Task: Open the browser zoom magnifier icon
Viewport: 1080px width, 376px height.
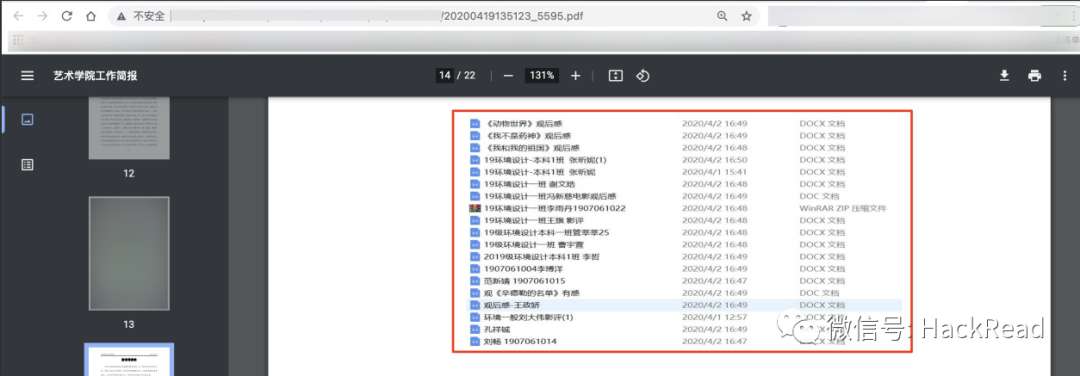Action: 722,16
